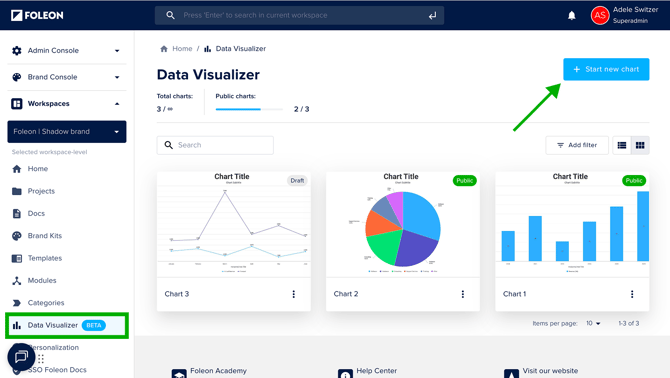Screen dimensions: 670x378
Task: Open the Chart 3 line chart thumbnail
Action: point(234,225)
